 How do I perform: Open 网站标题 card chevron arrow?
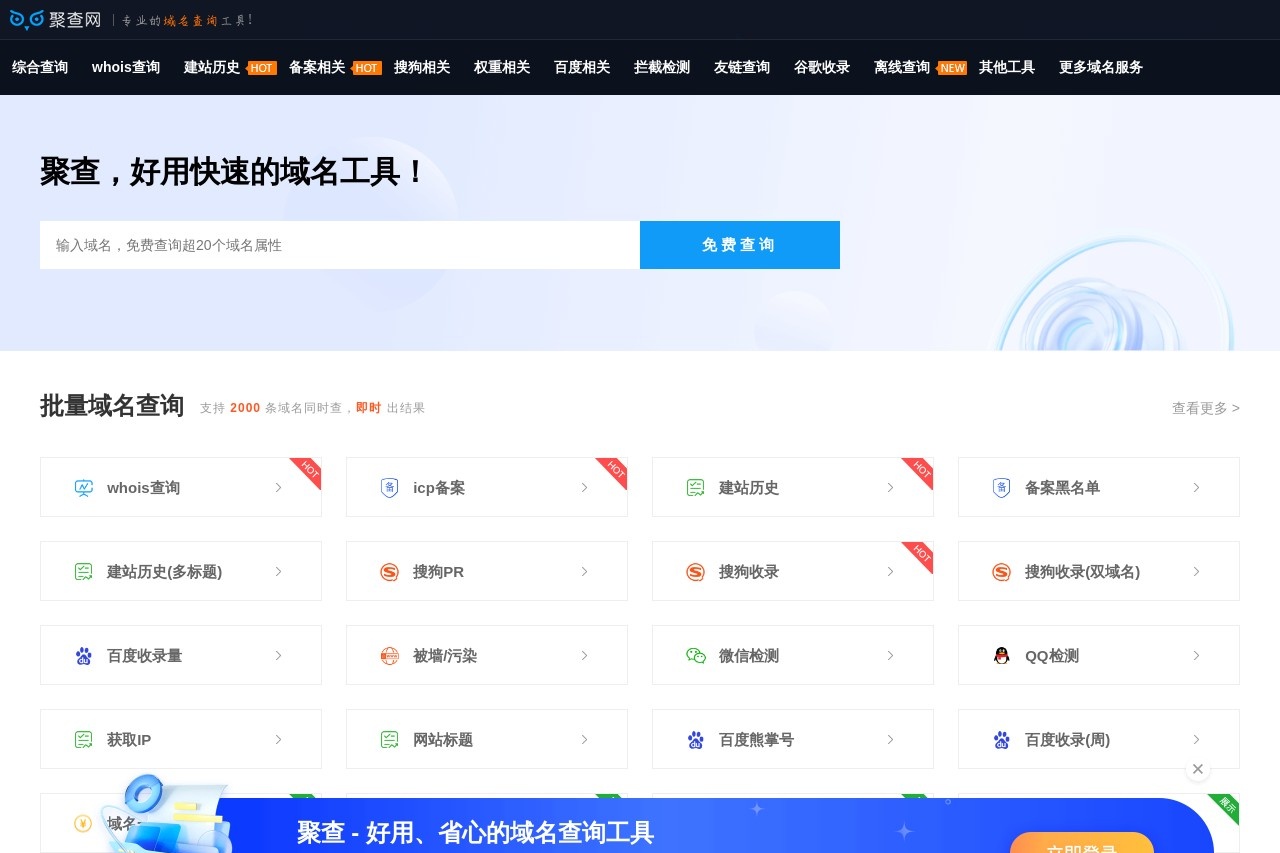click(x=585, y=740)
